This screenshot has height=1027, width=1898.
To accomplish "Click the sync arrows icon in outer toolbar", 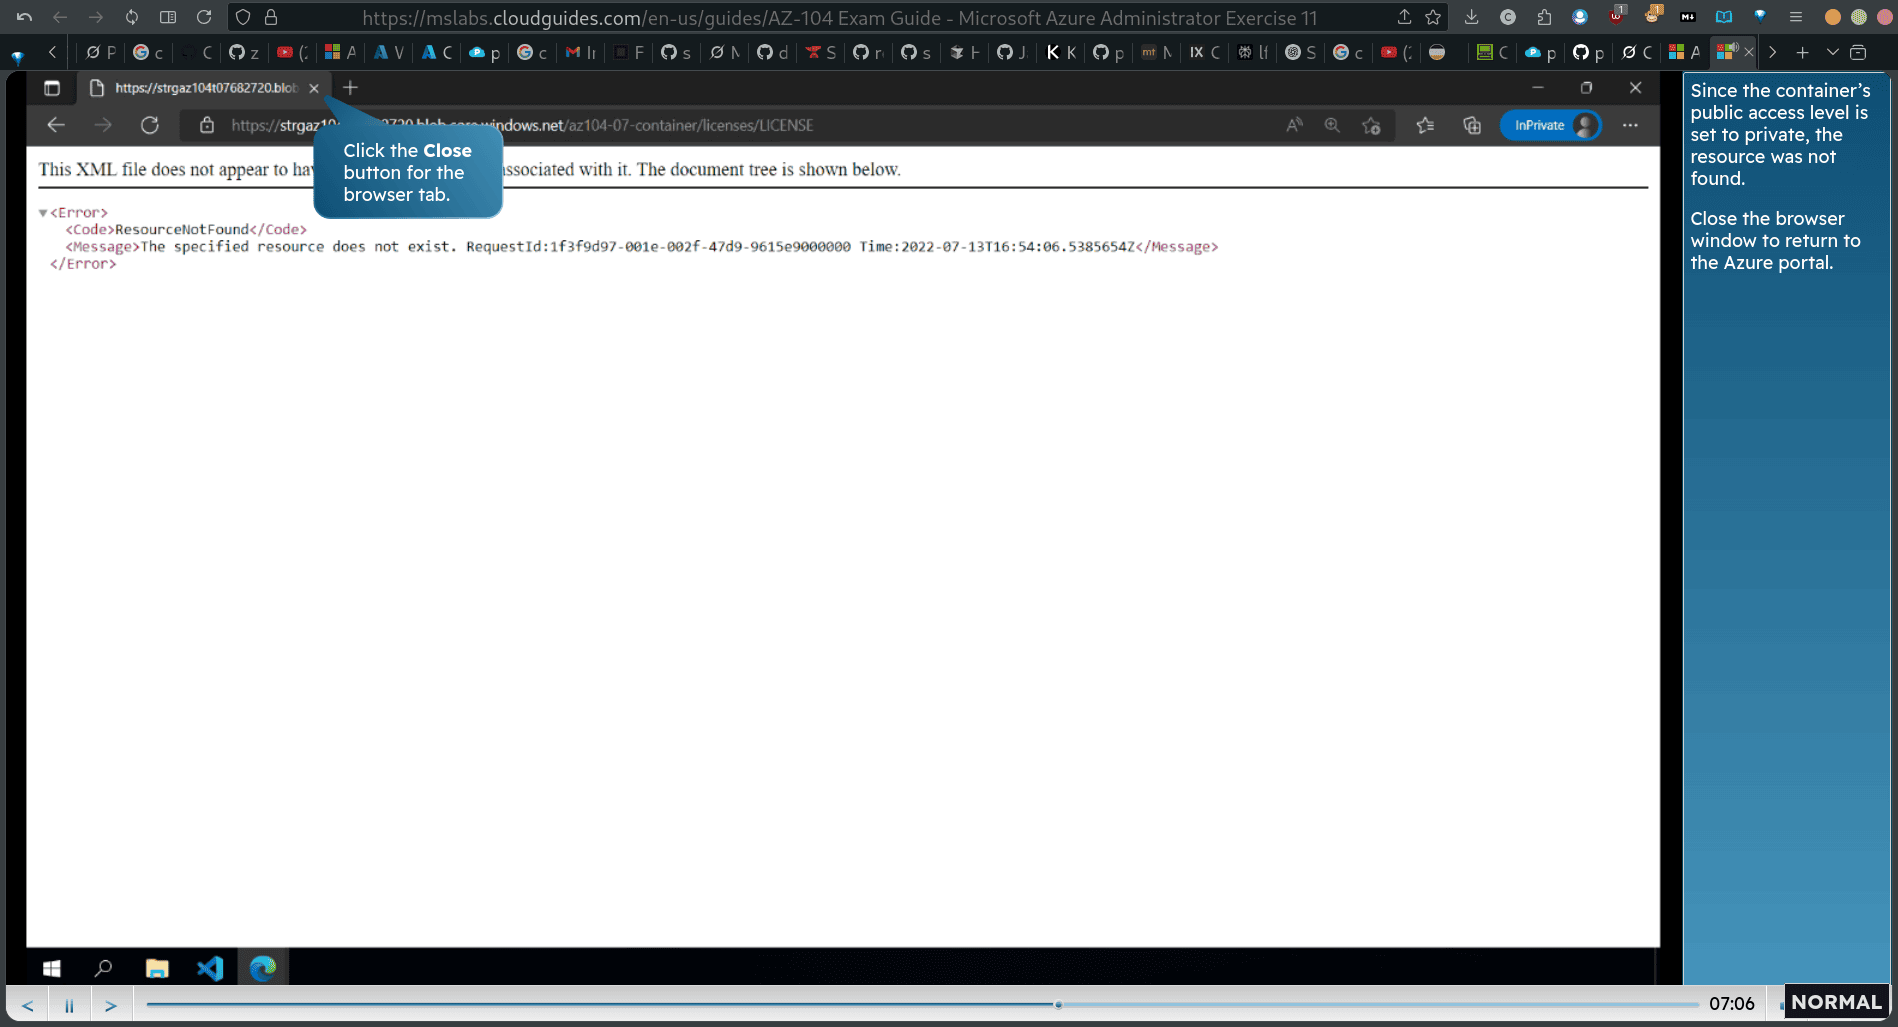I will click(132, 17).
